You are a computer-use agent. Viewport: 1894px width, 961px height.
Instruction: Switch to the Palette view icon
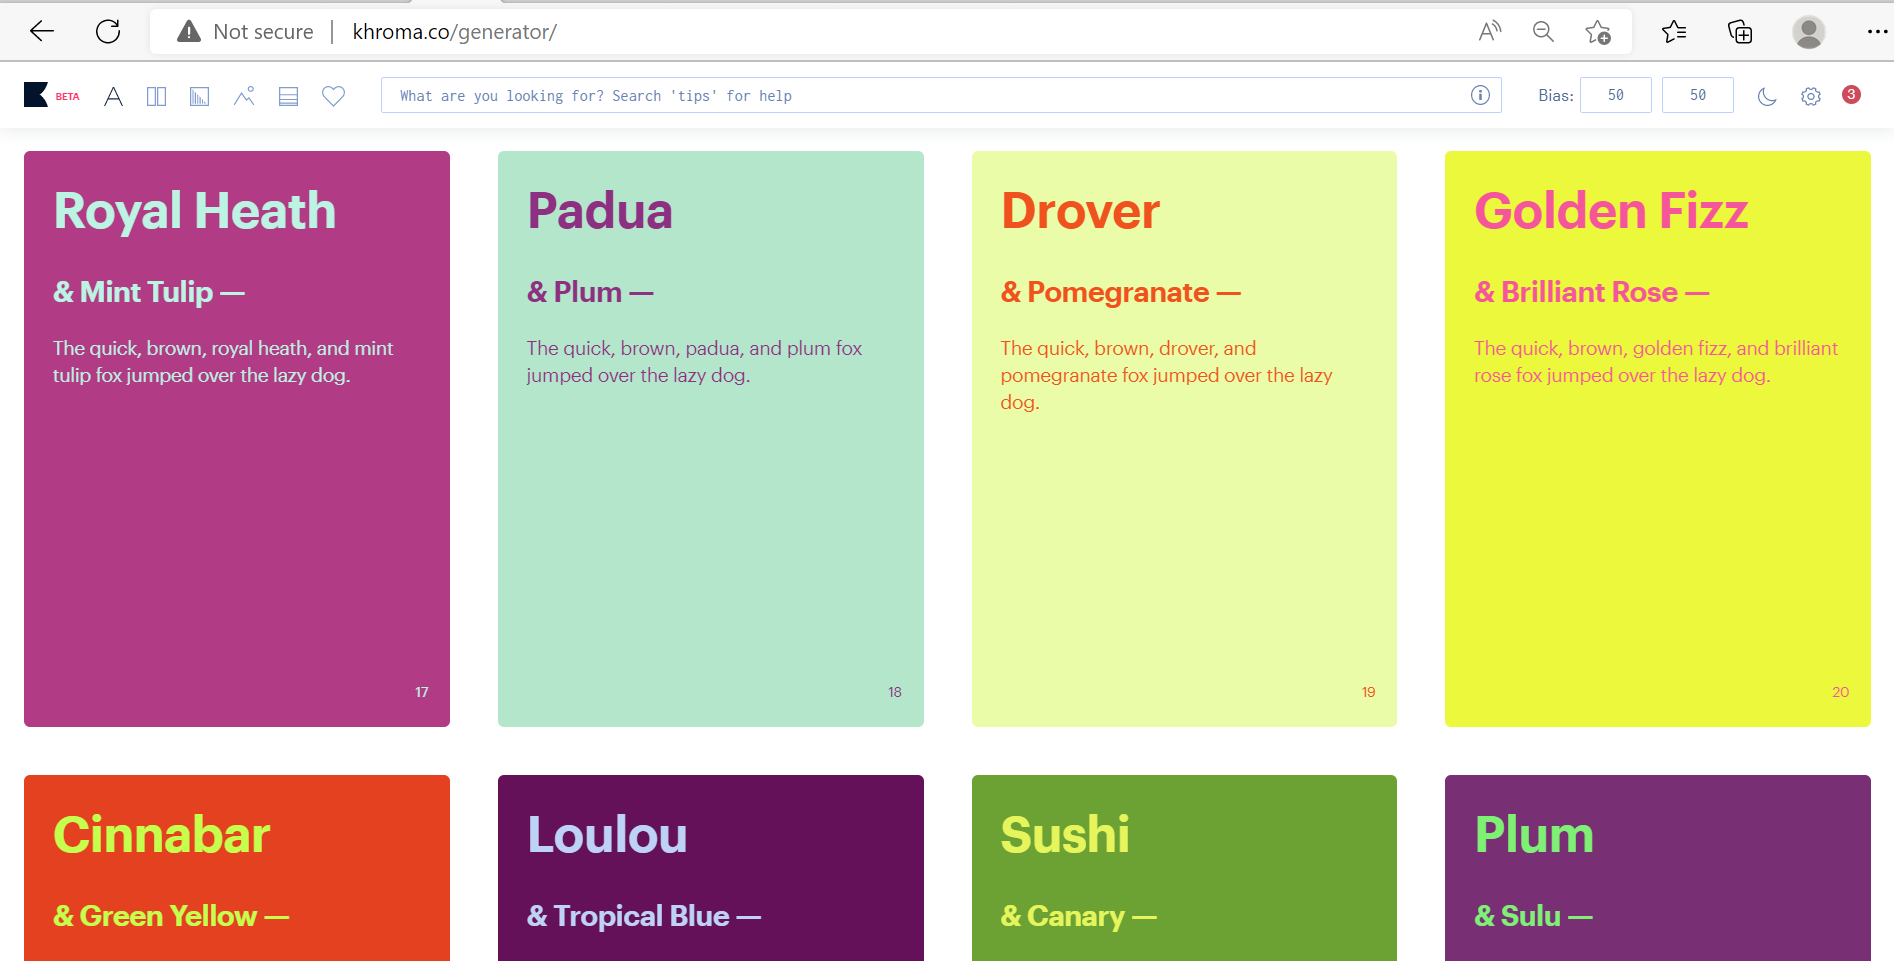[289, 96]
